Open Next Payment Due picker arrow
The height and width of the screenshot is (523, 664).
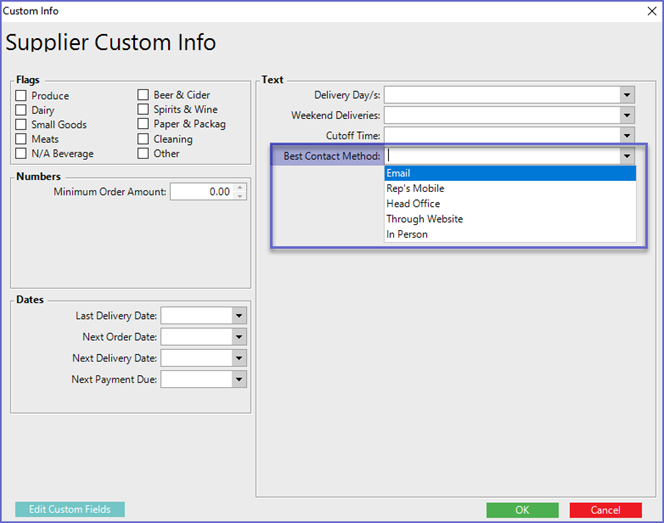coord(239,379)
